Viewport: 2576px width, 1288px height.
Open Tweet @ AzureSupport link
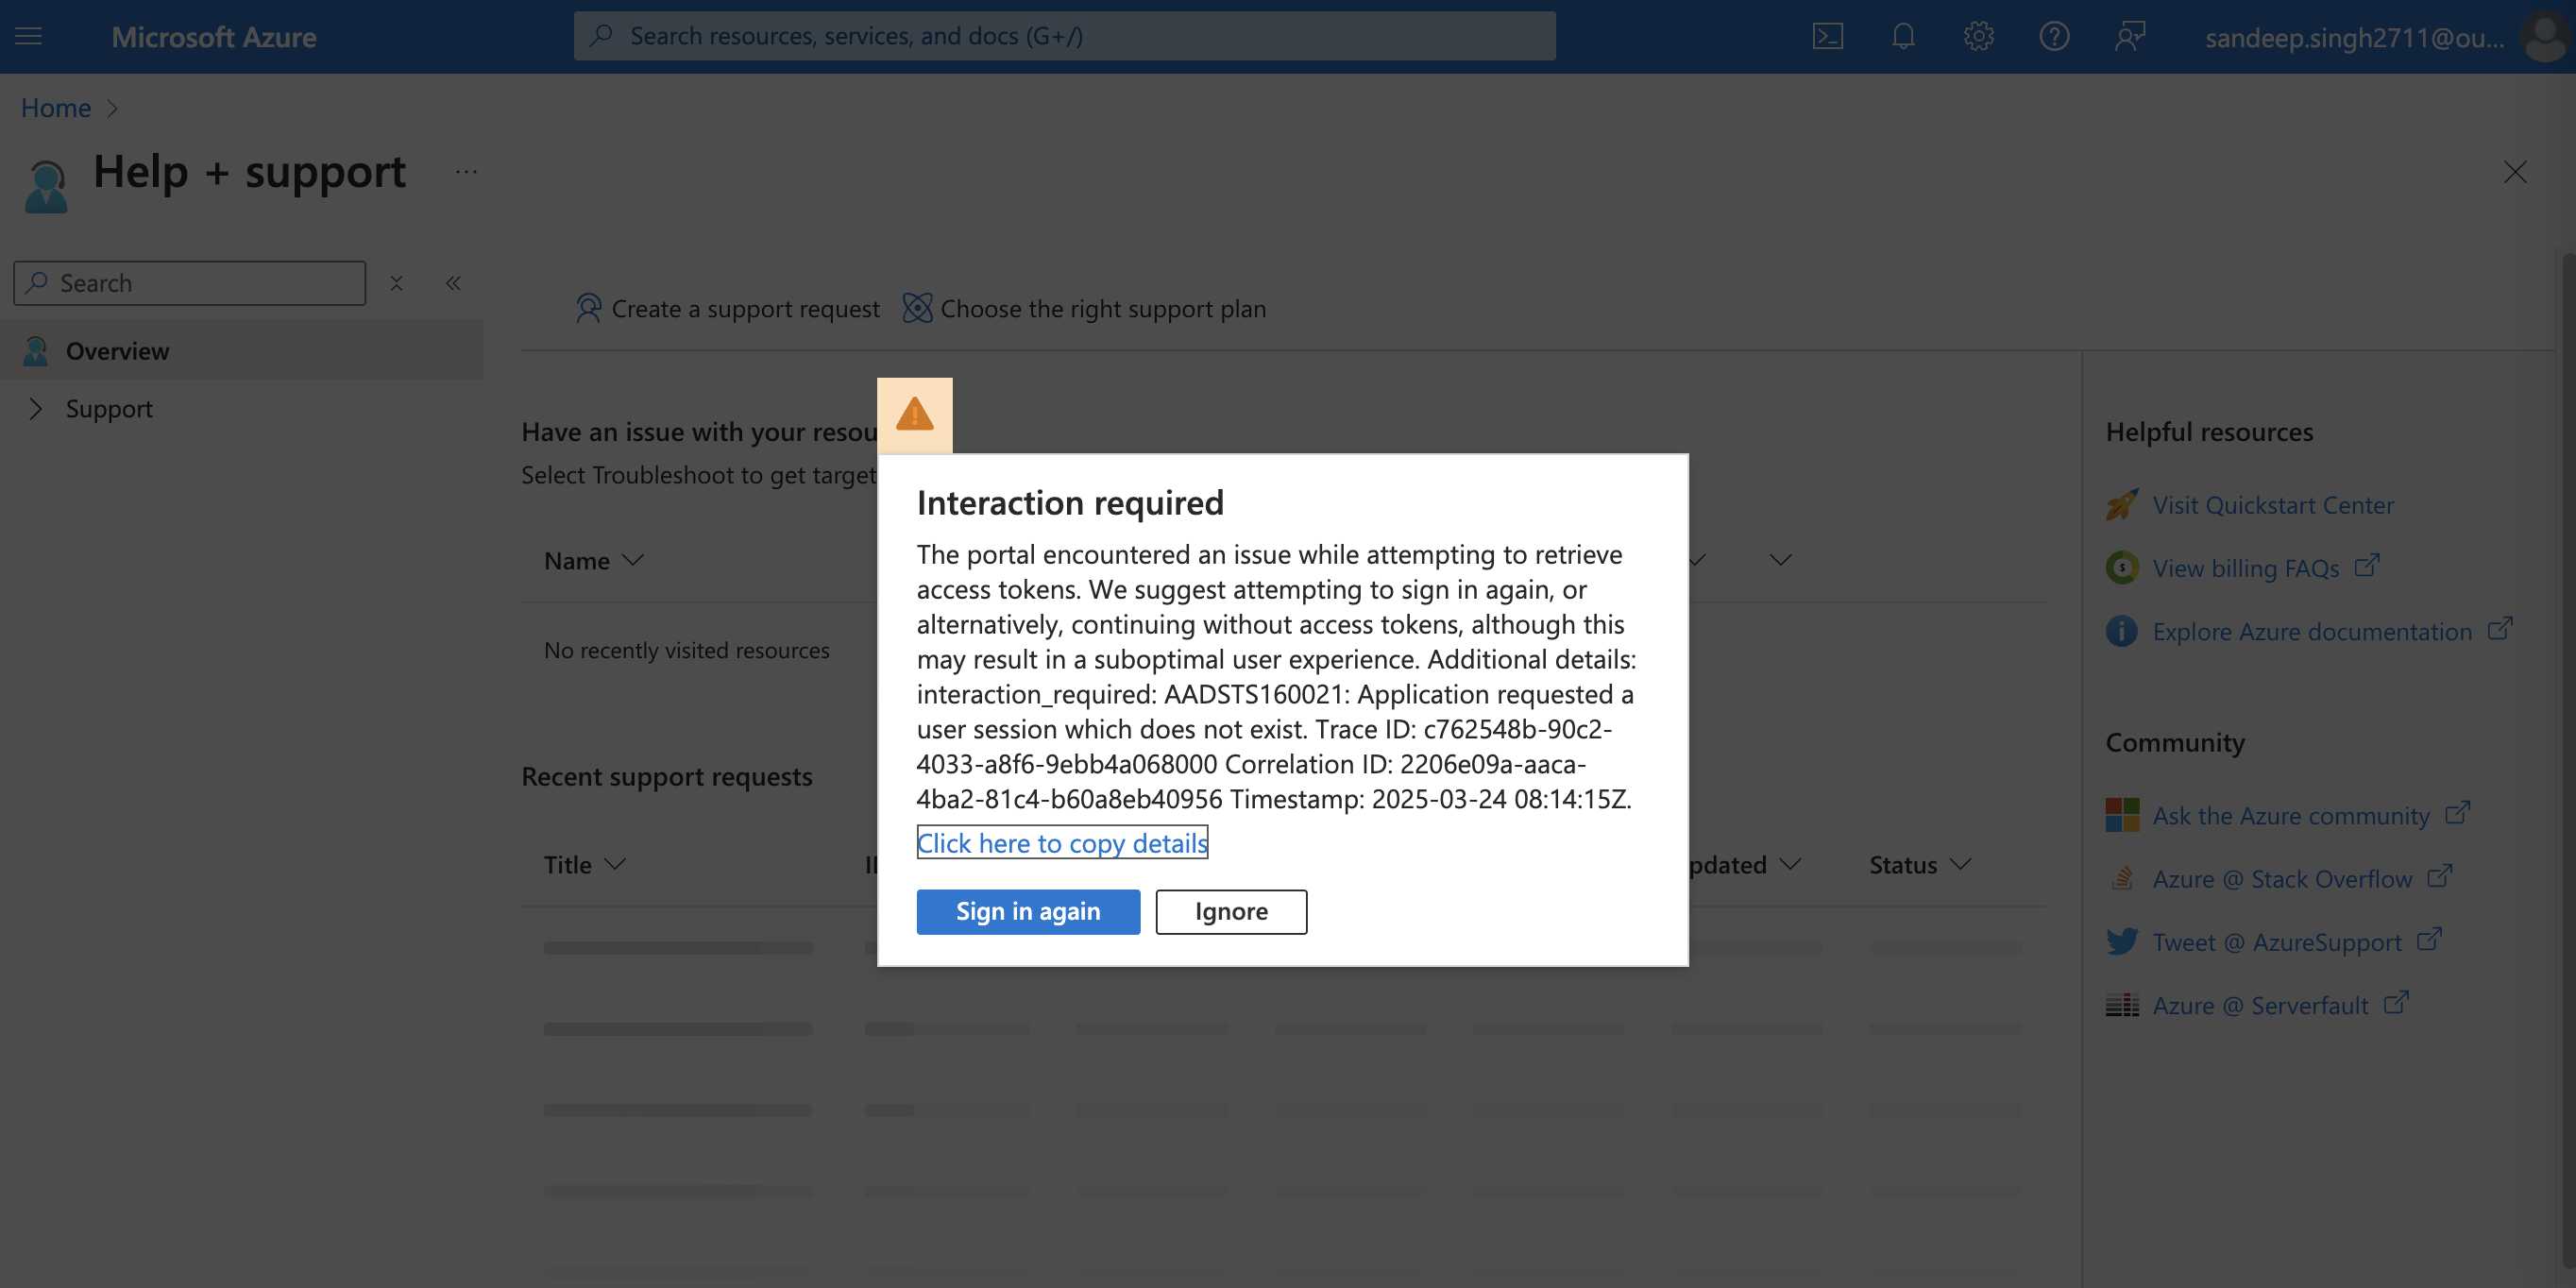(2277, 941)
